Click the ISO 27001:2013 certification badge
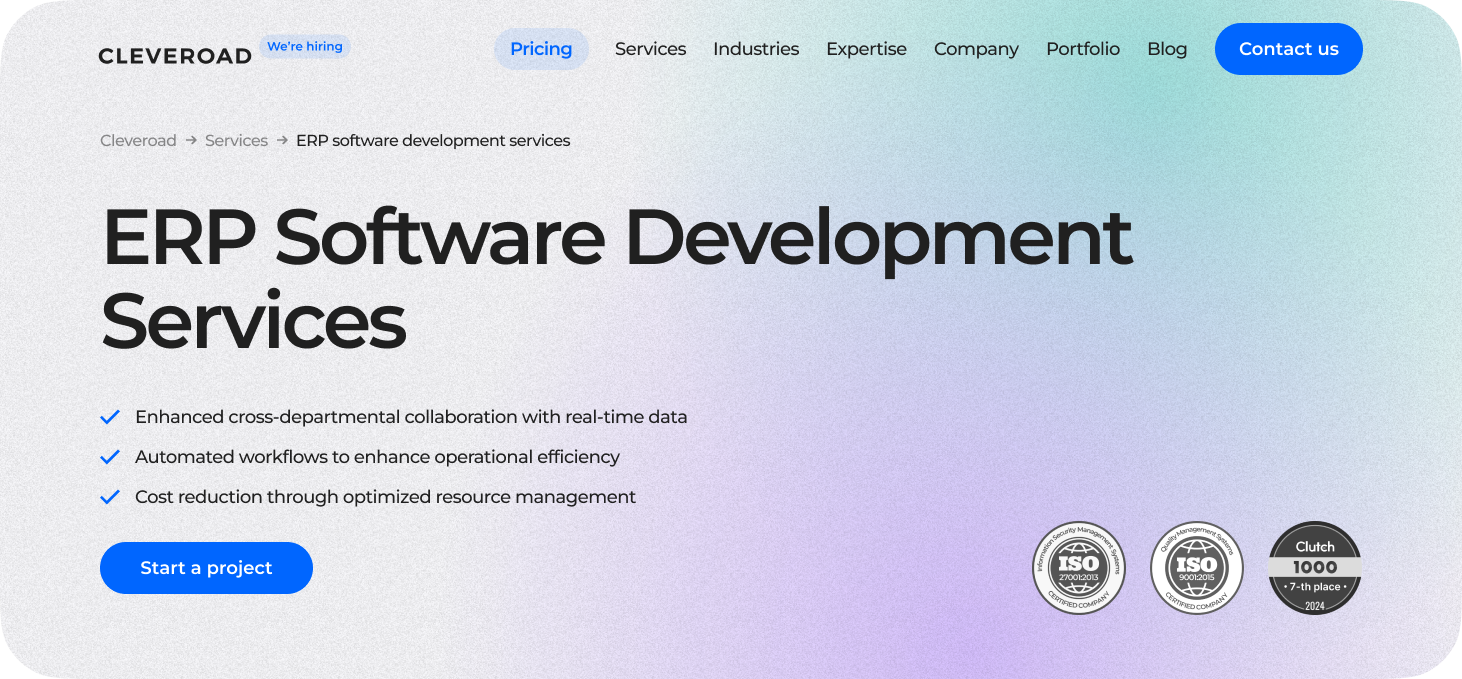 click(1078, 567)
